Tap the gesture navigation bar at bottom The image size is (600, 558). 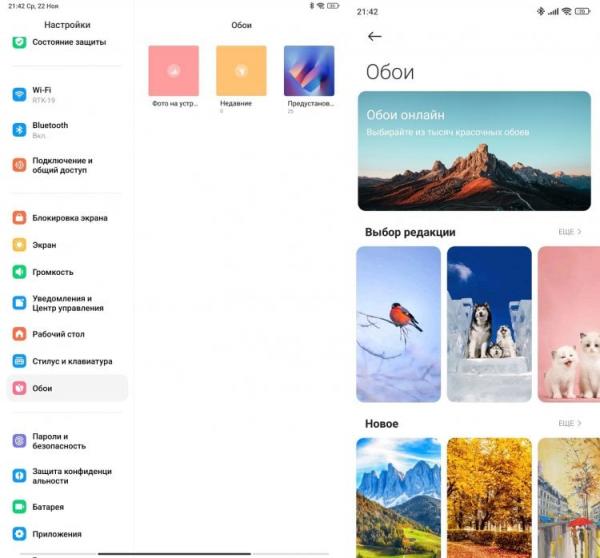(174, 553)
